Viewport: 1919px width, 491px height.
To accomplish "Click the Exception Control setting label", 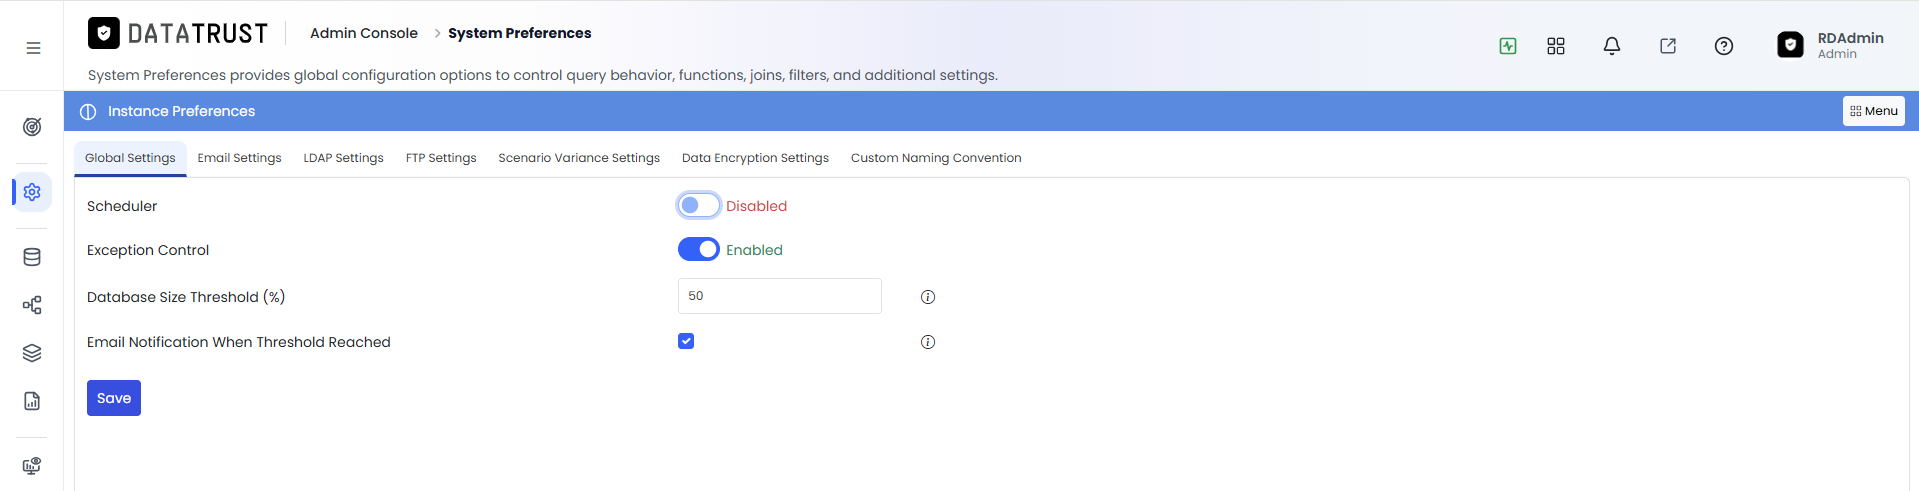I will point(148,250).
